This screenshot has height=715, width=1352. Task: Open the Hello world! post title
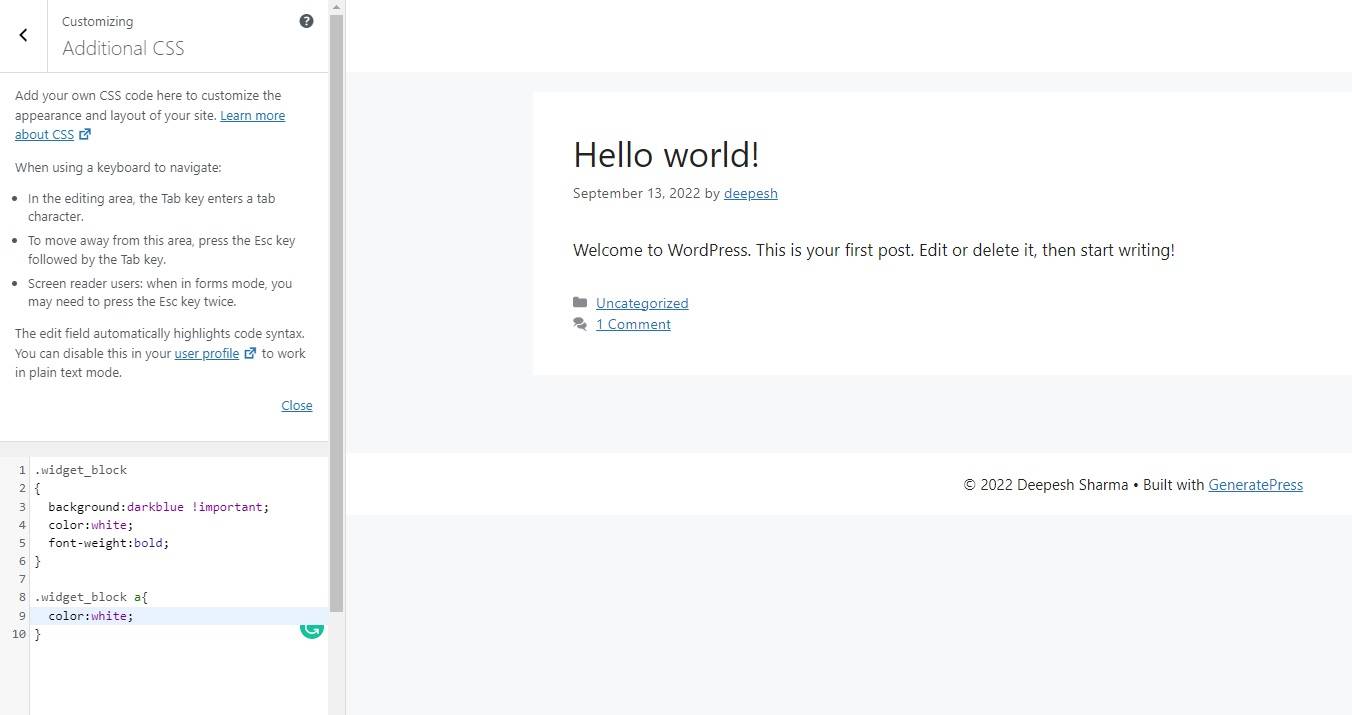(x=666, y=155)
